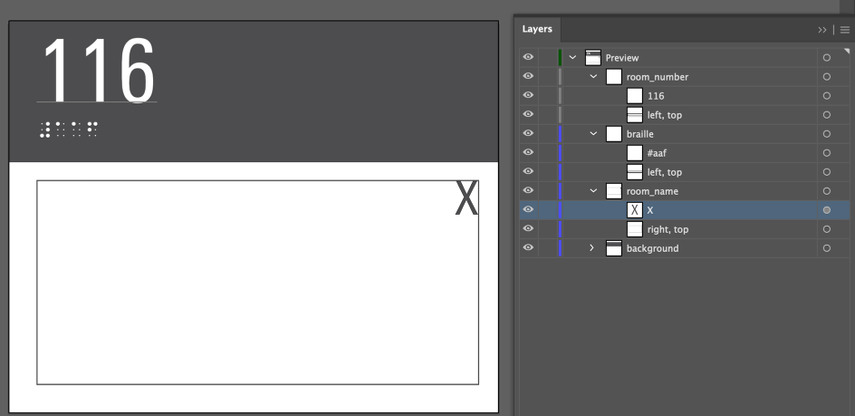Select the braille layer row
The image size is (855, 416).
click(x=684, y=134)
